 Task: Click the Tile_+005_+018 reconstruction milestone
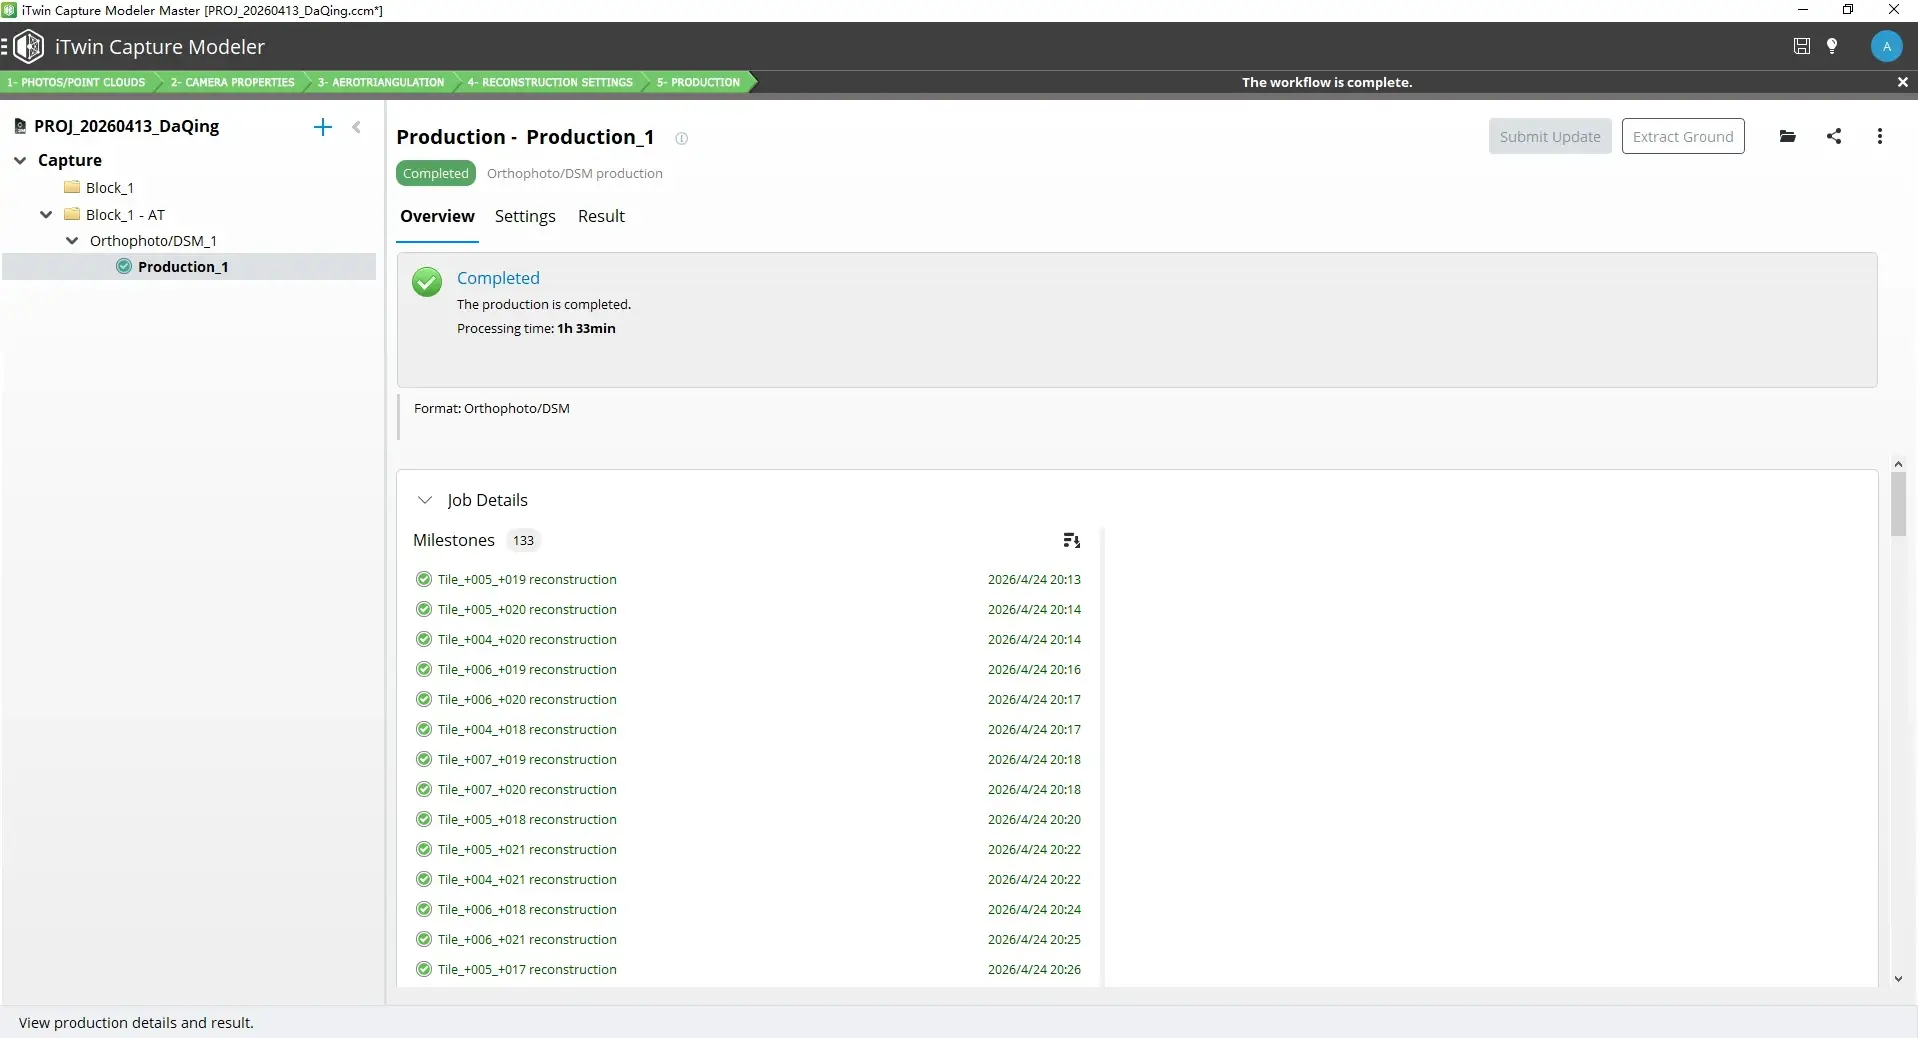pyautogui.click(x=527, y=819)
